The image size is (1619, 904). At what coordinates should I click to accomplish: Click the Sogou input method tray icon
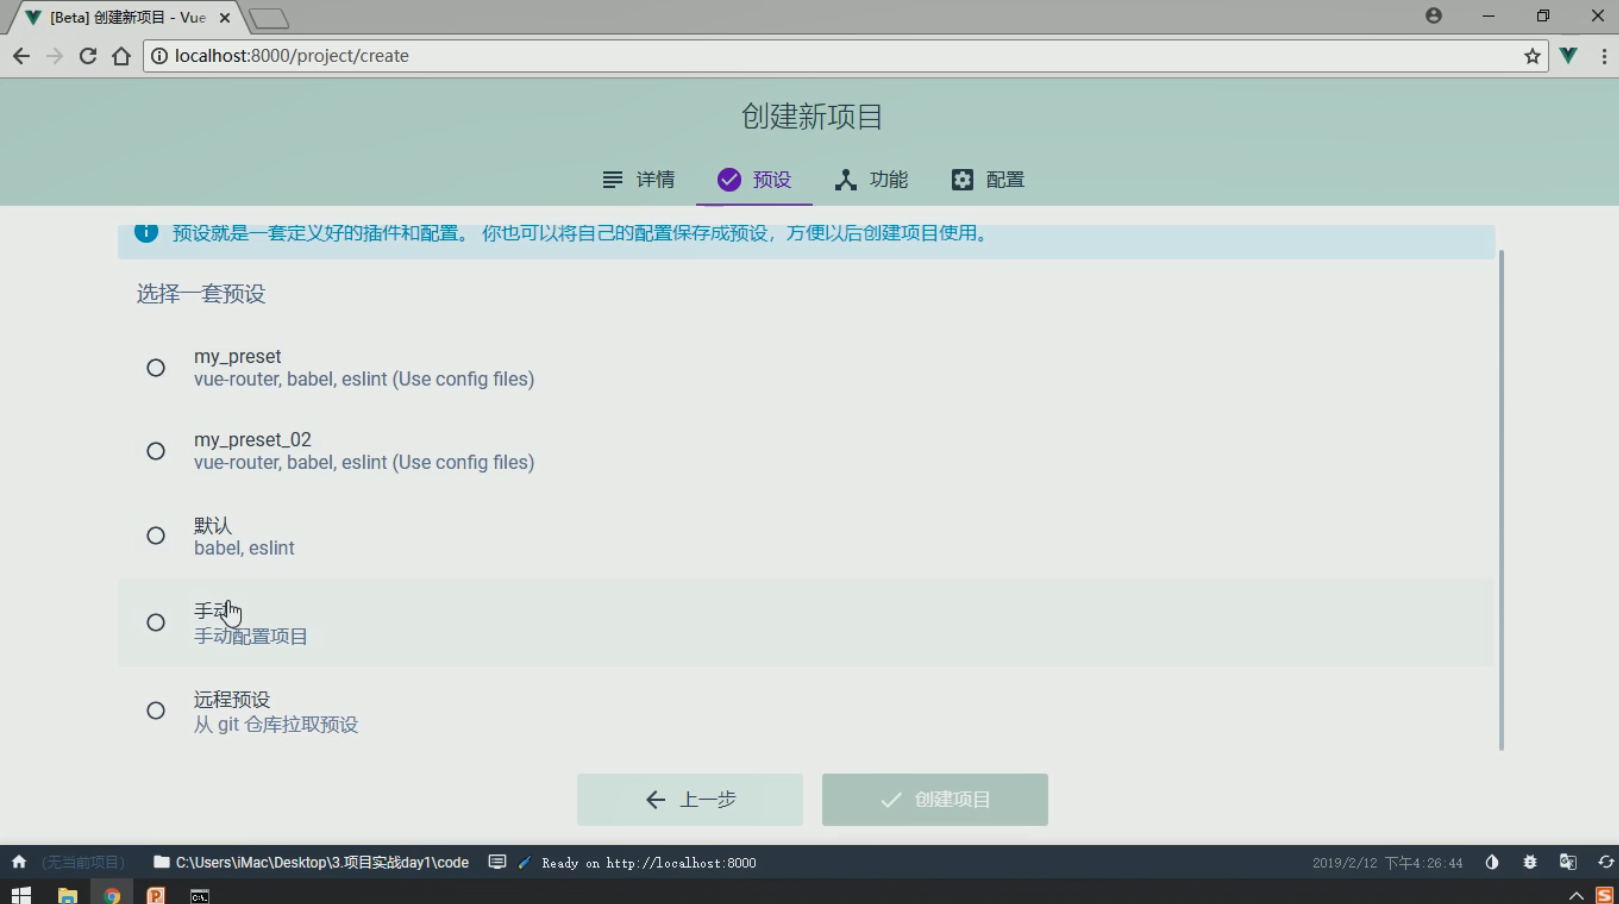click(x=1605, y=896)
